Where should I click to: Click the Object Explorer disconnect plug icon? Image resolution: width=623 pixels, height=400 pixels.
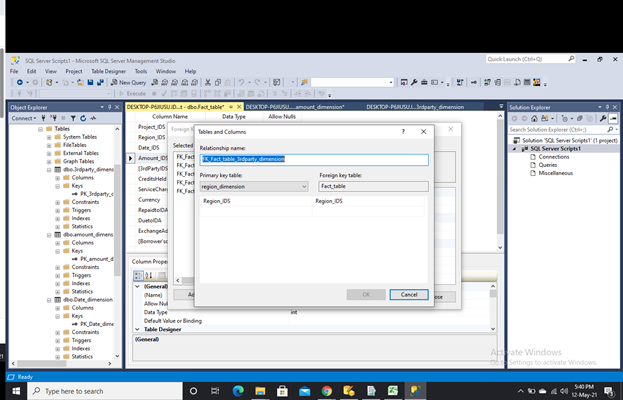(53, 118)
